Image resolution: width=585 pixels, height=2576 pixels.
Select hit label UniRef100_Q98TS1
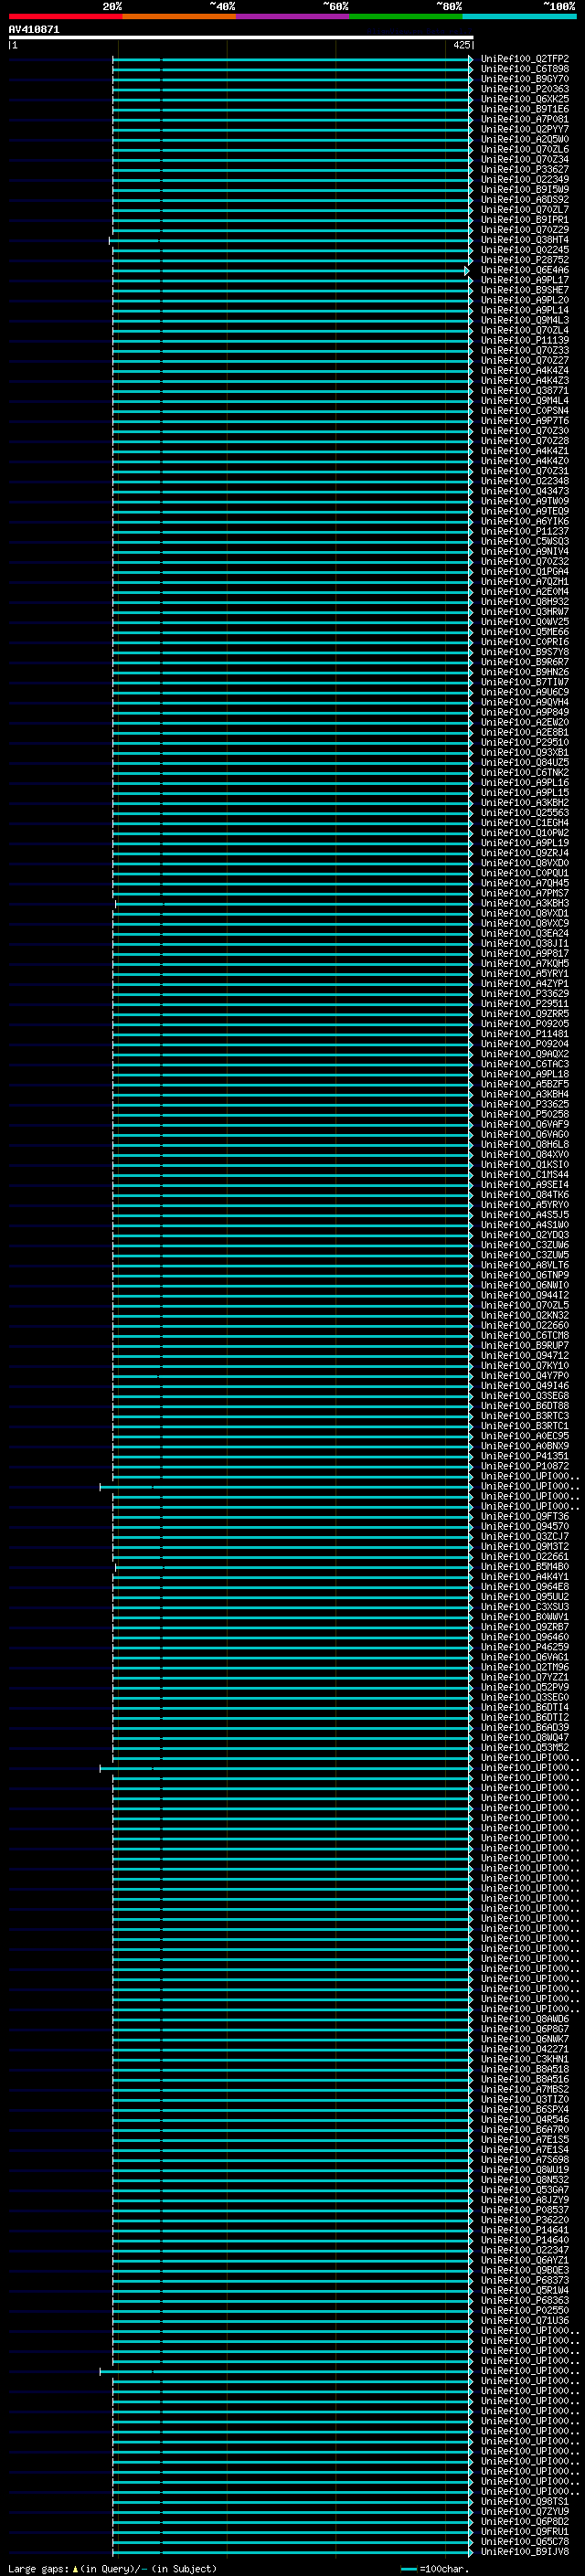tap(525, 2501)
